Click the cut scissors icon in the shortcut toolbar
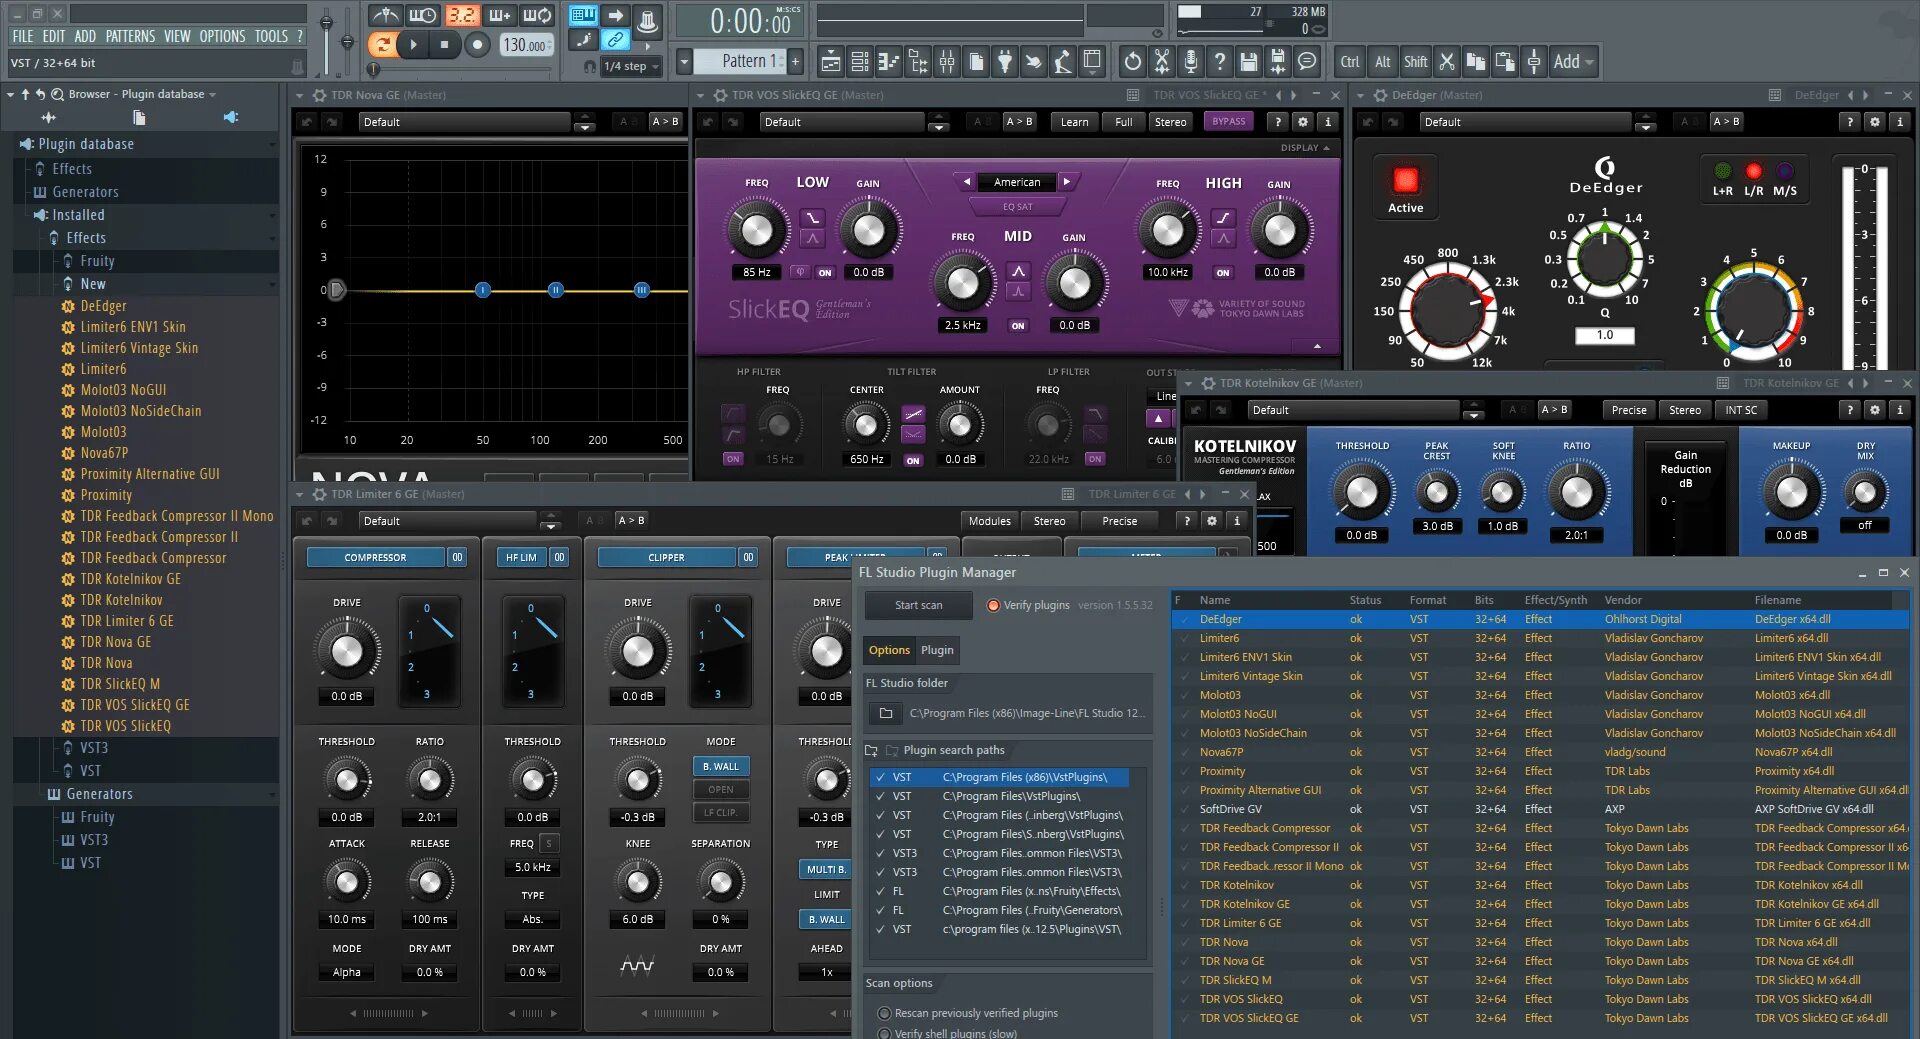1920x1039 pixels. 1446,62
